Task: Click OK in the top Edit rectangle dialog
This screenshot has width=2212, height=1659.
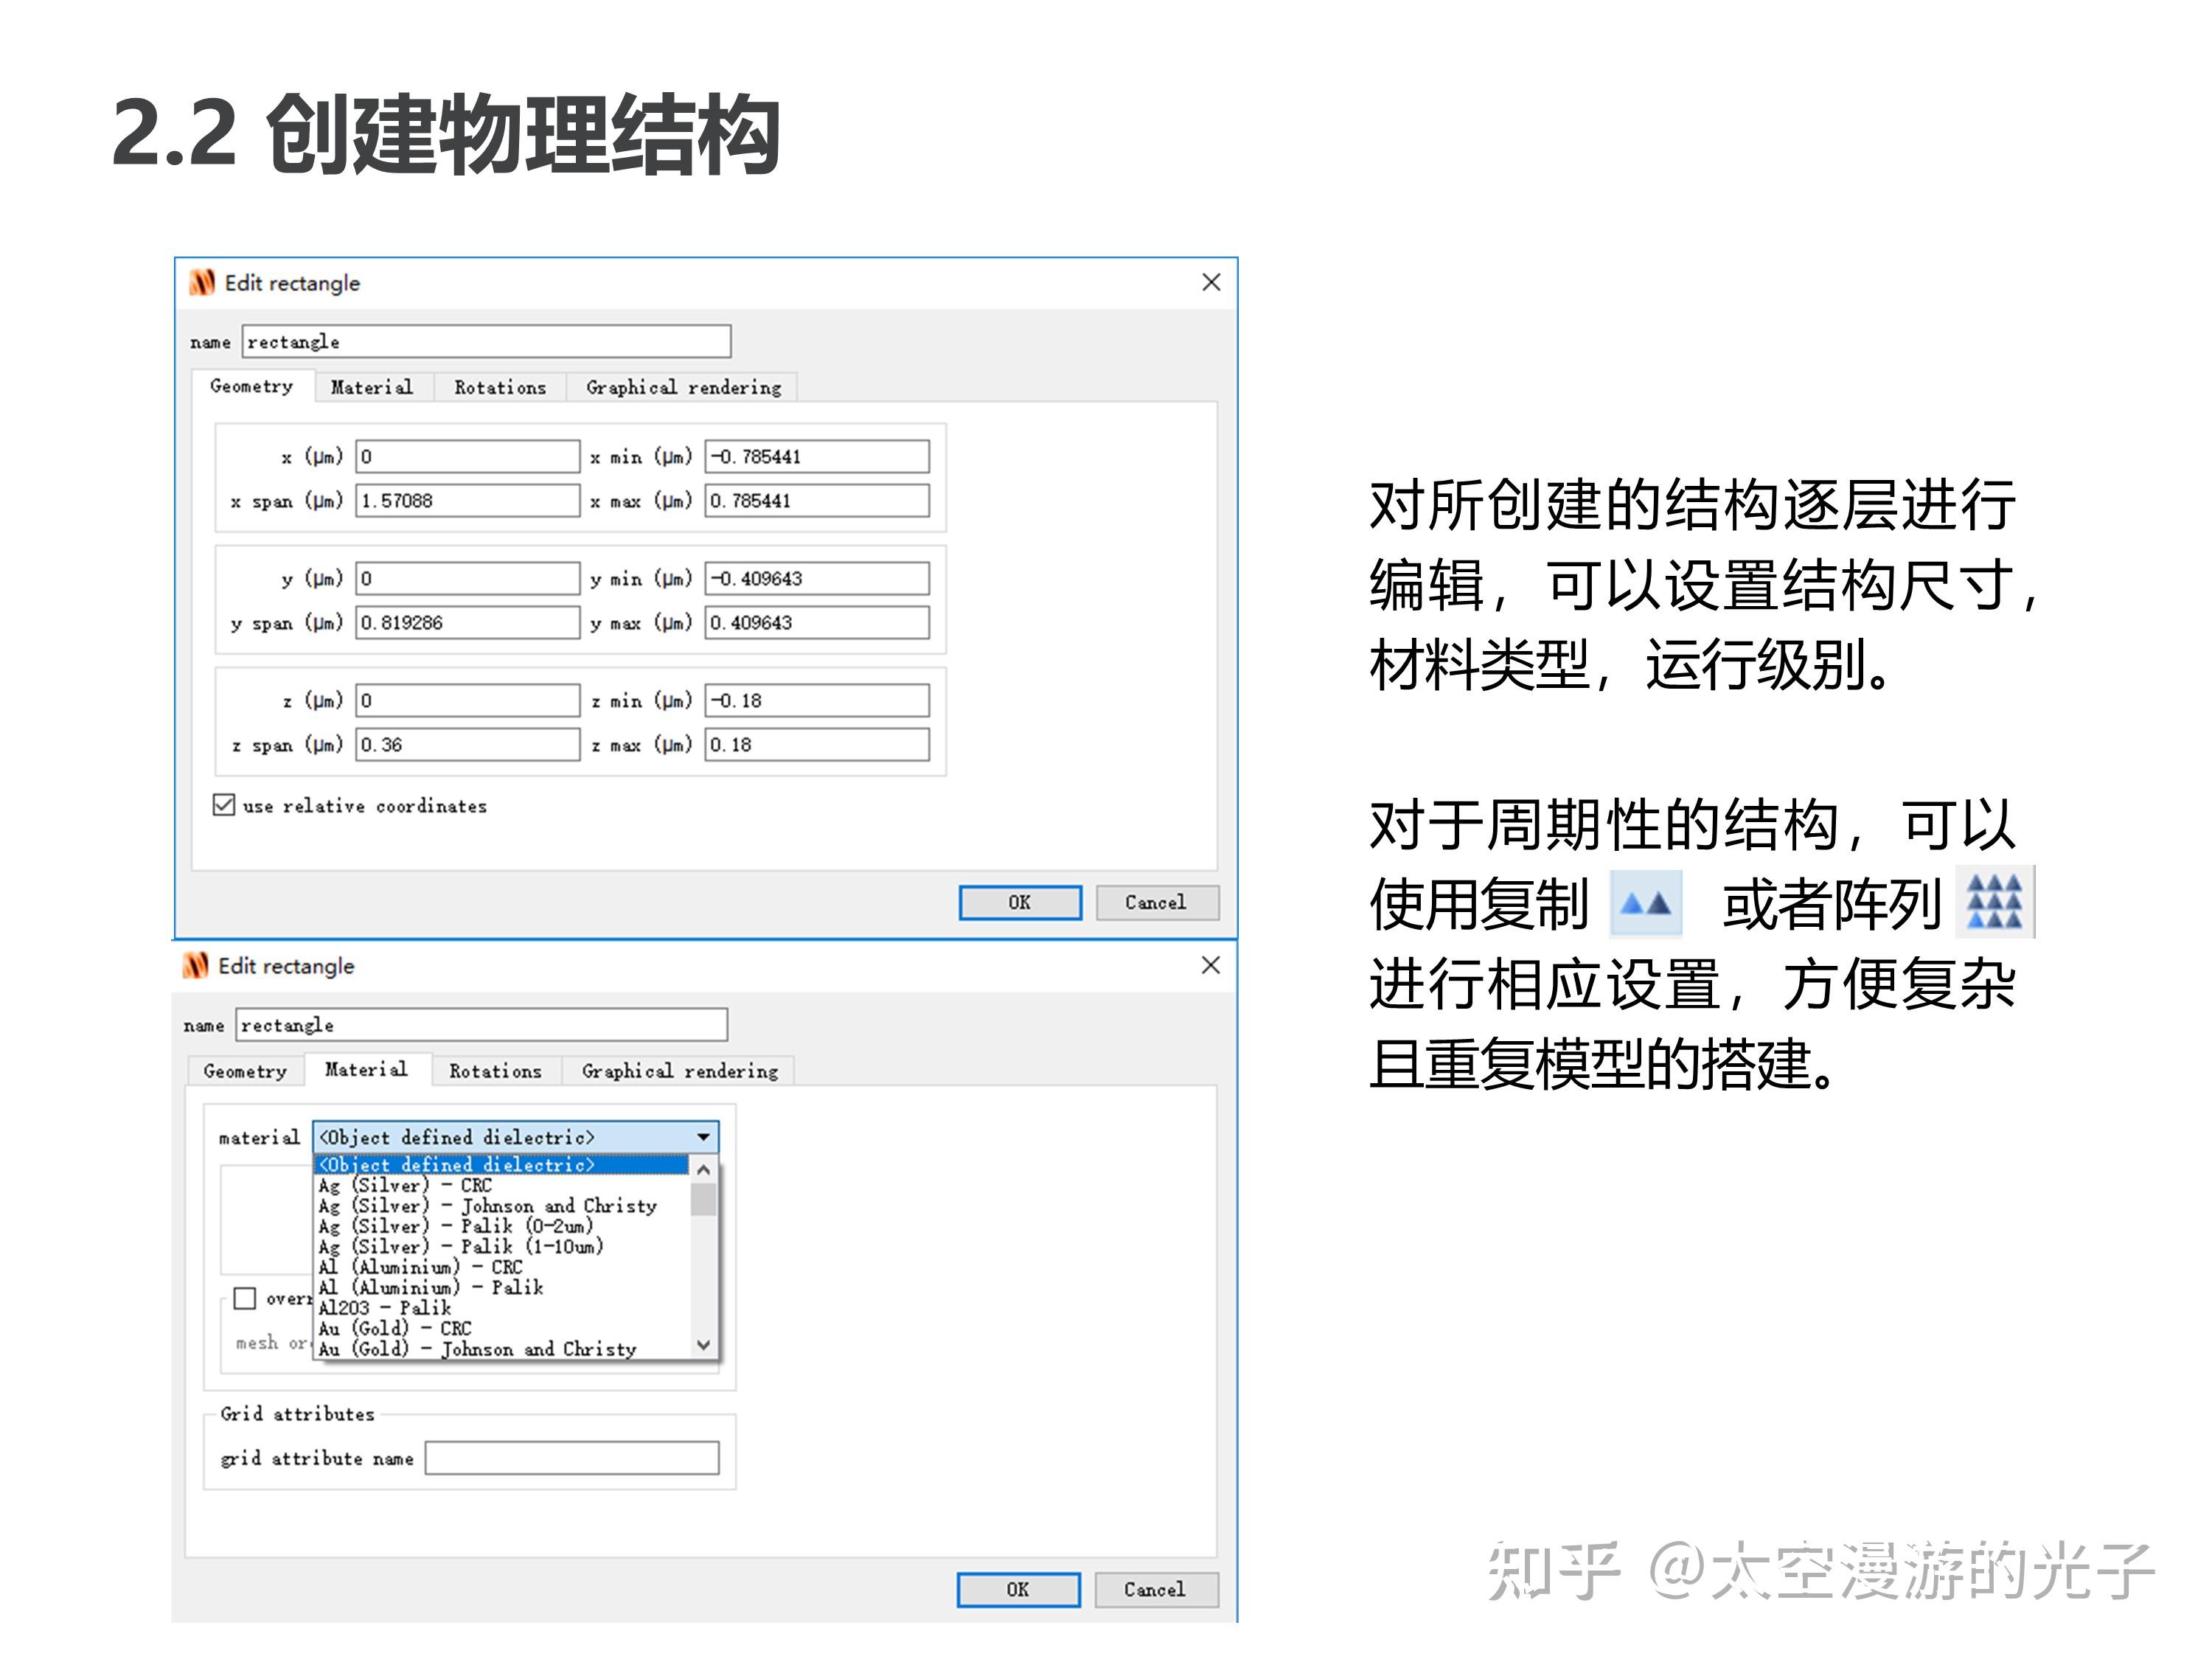Action: click(x=1019, y=902)
